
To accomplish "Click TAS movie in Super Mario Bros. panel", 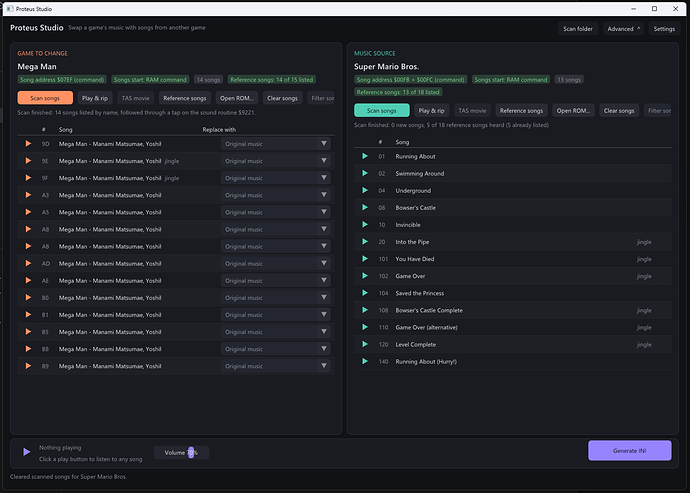I will [x=472, y=110].
